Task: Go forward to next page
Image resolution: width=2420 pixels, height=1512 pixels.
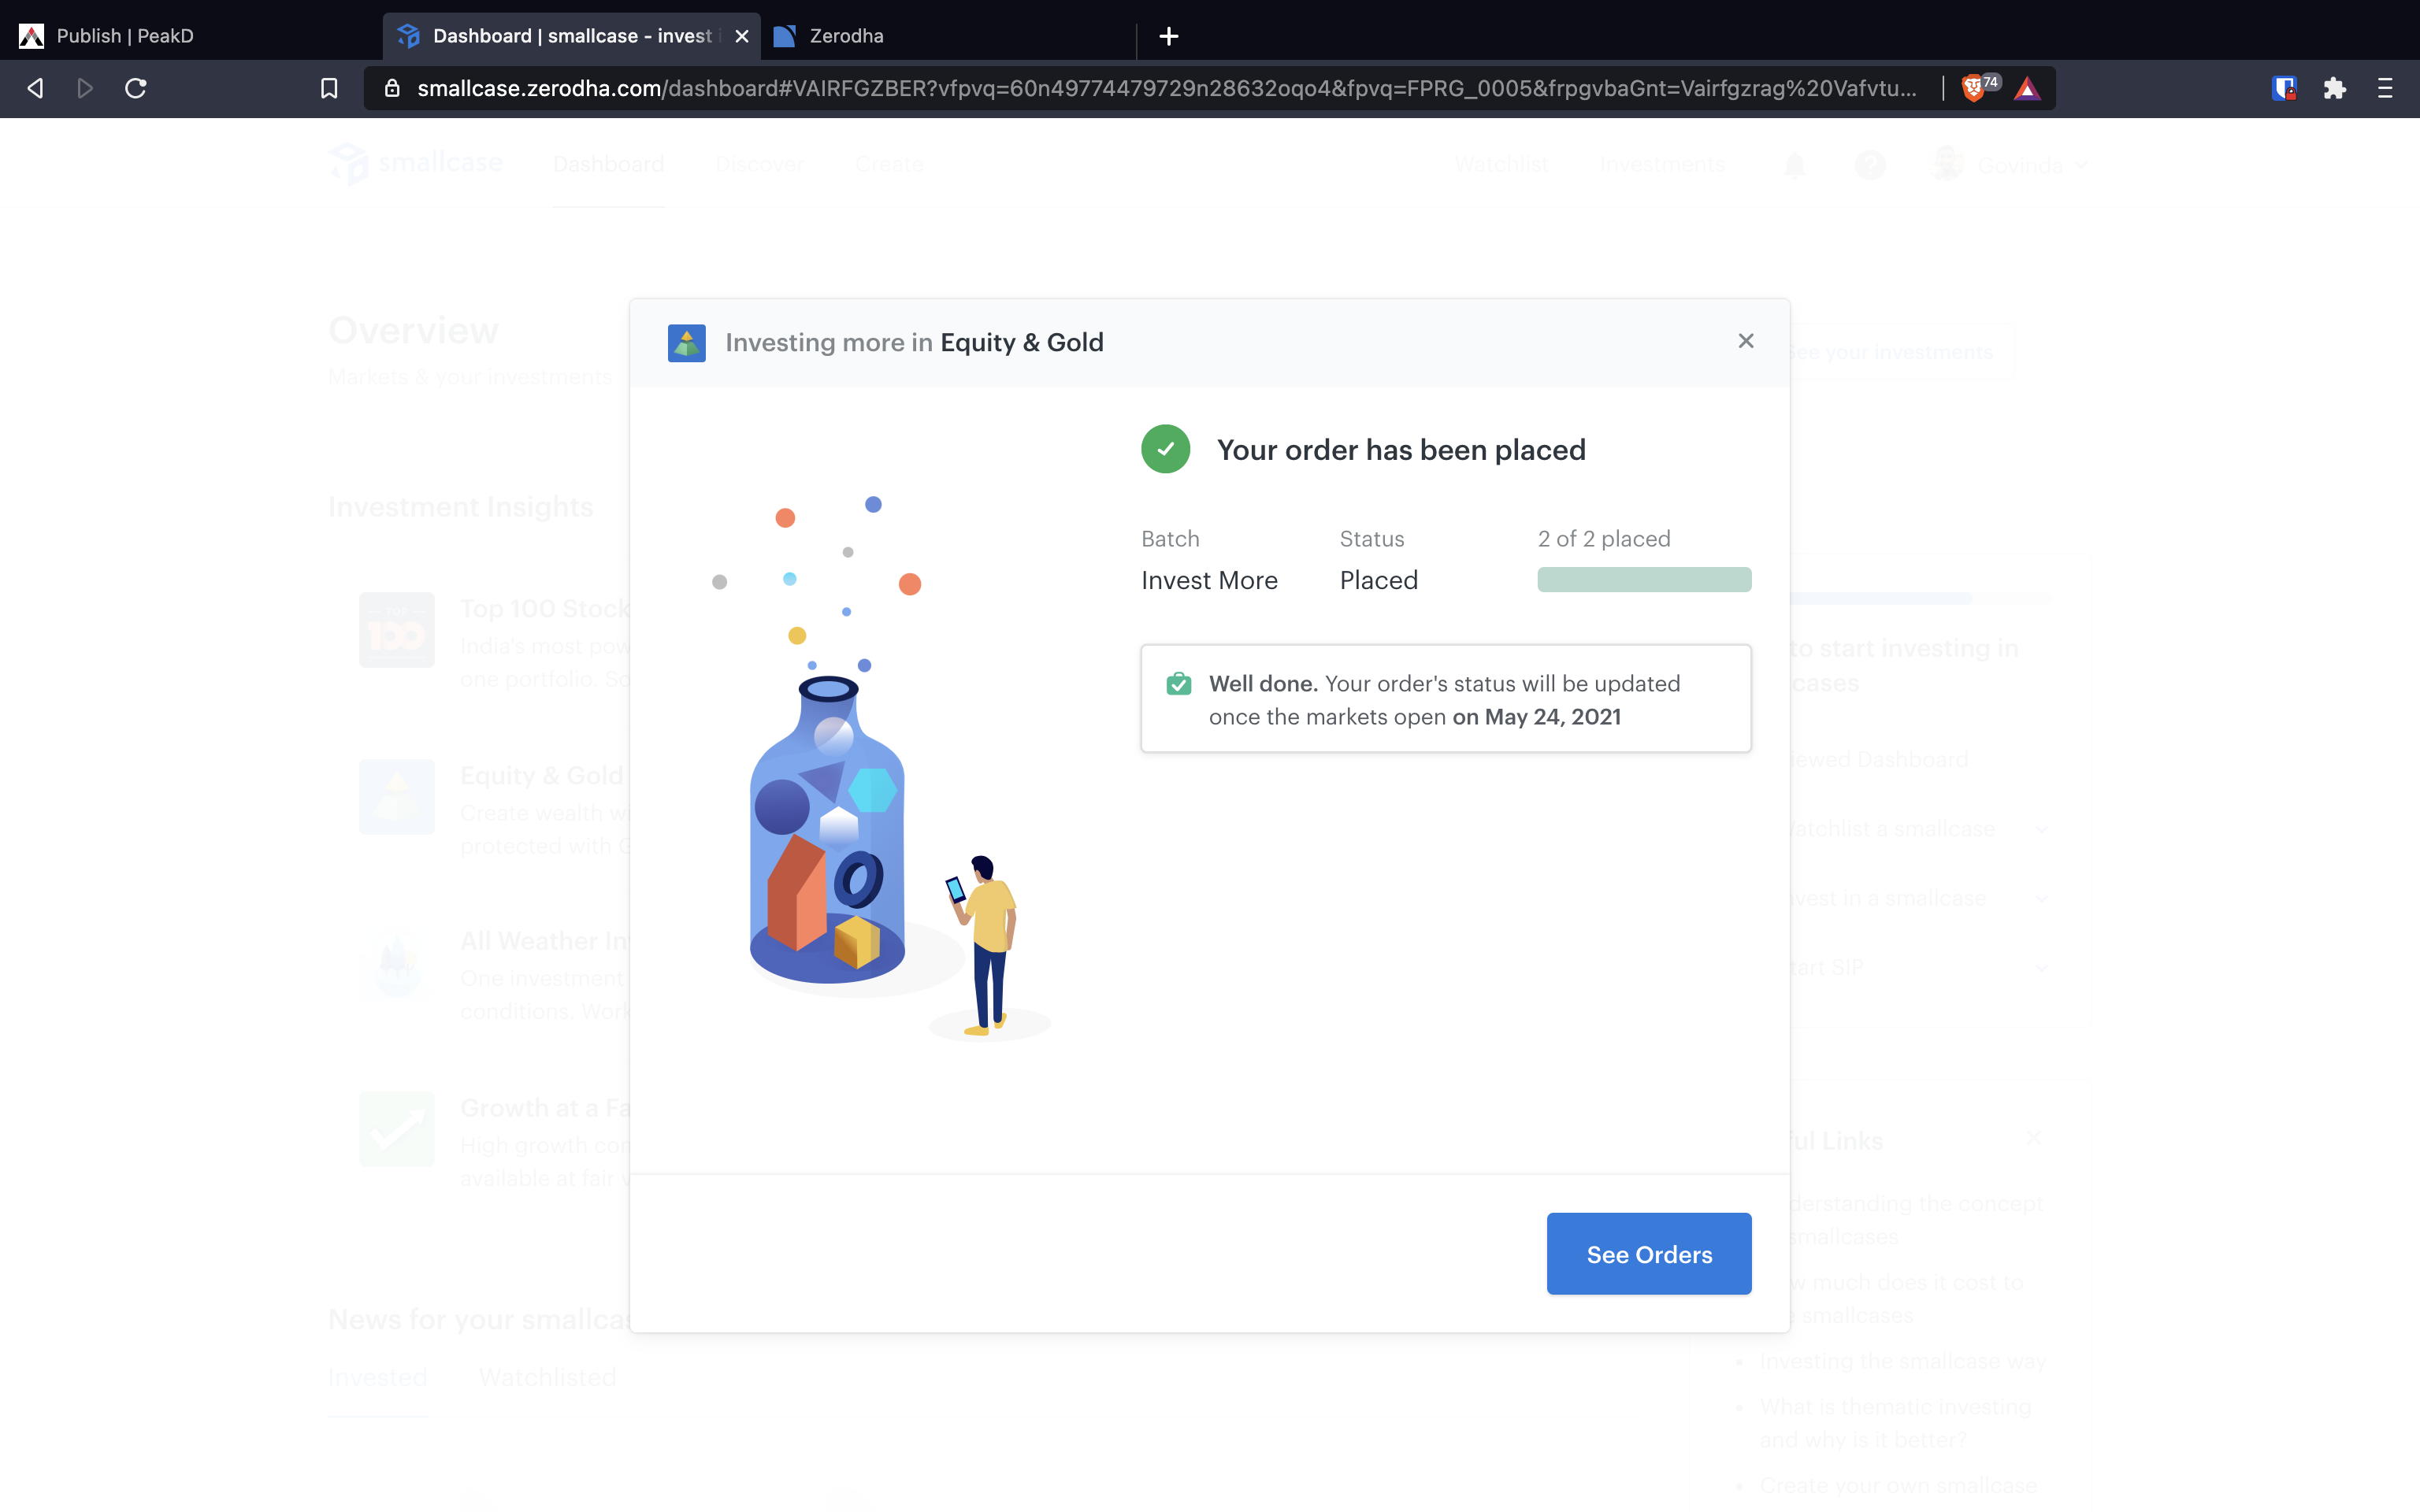Action: coord(85,88)
